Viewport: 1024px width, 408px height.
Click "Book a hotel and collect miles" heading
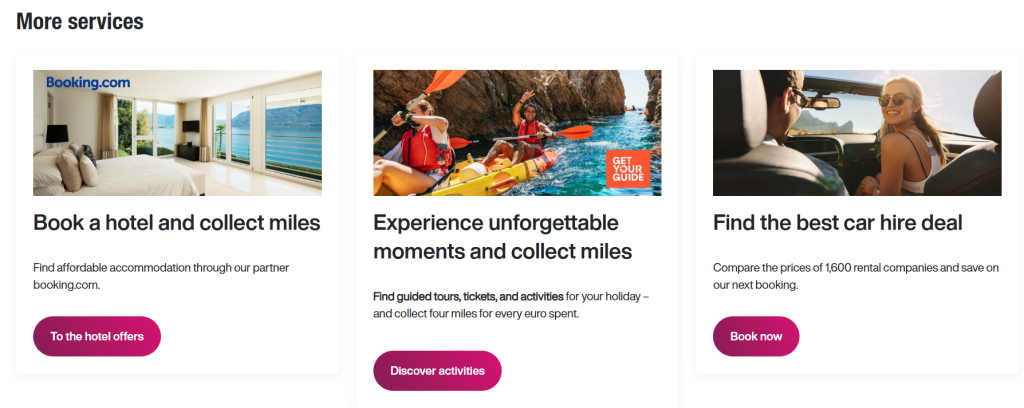click(177, 222)
